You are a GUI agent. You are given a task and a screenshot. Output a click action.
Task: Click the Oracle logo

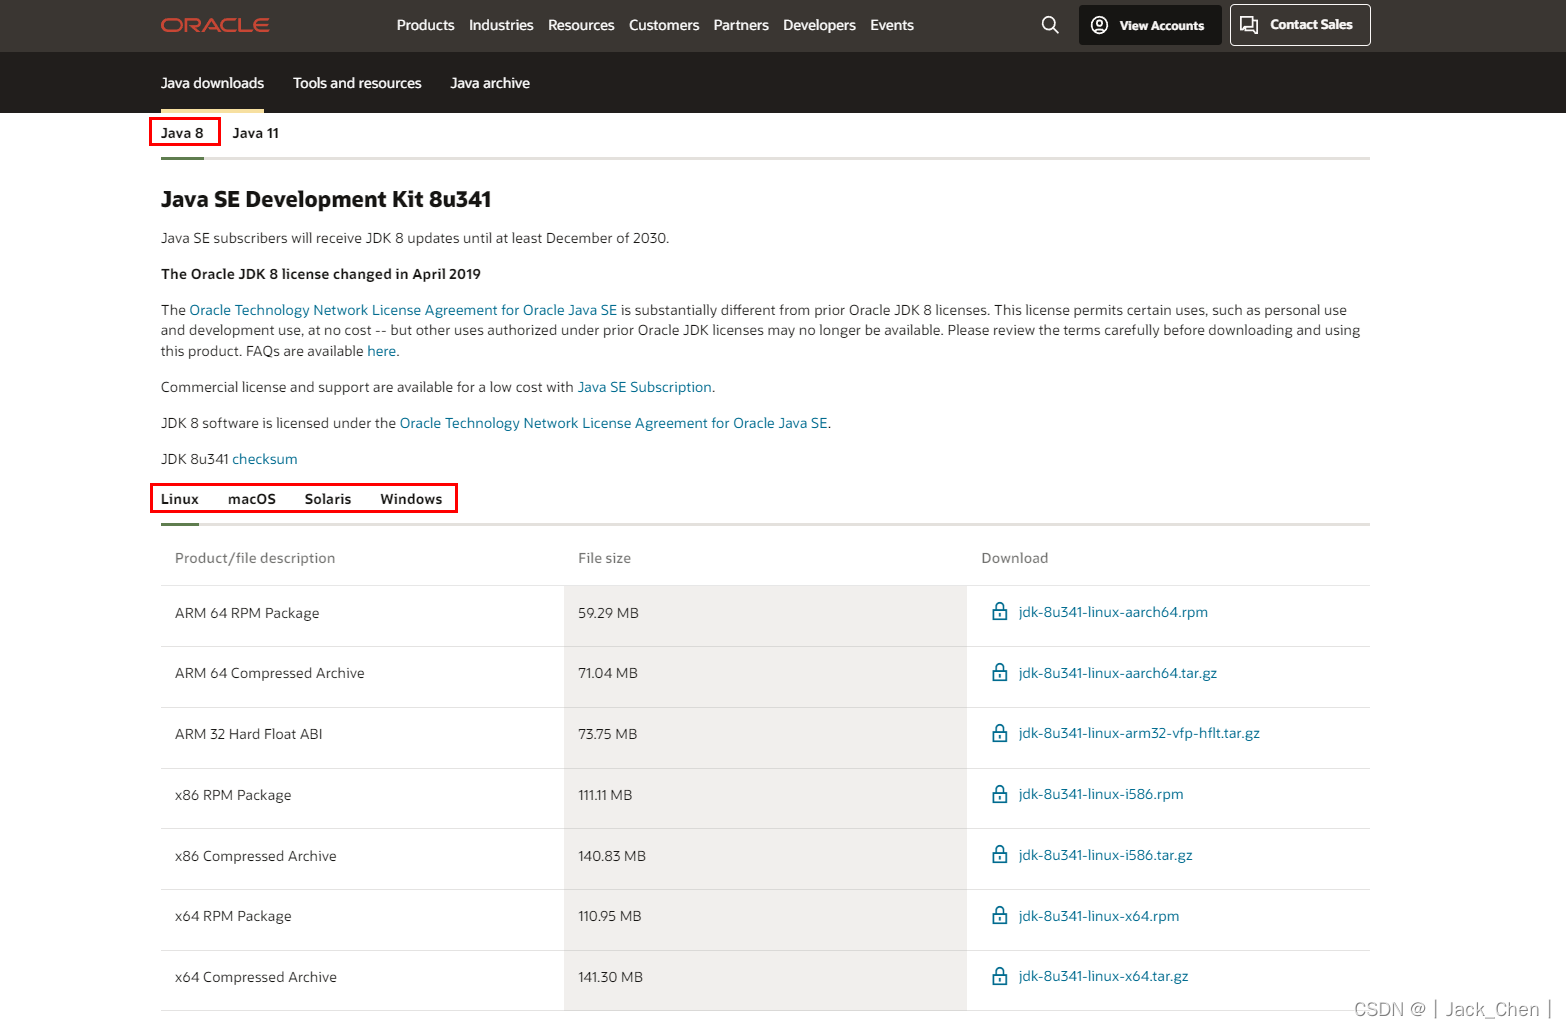coord(215,25)
